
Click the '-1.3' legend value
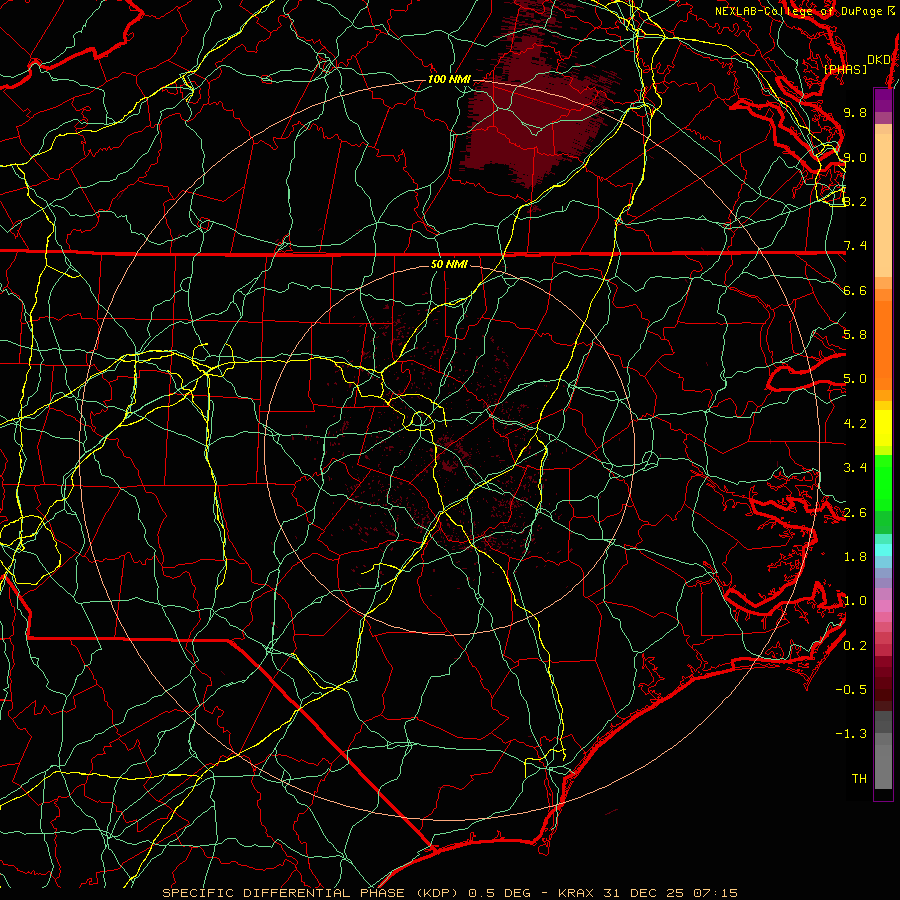tap(851, 734)
